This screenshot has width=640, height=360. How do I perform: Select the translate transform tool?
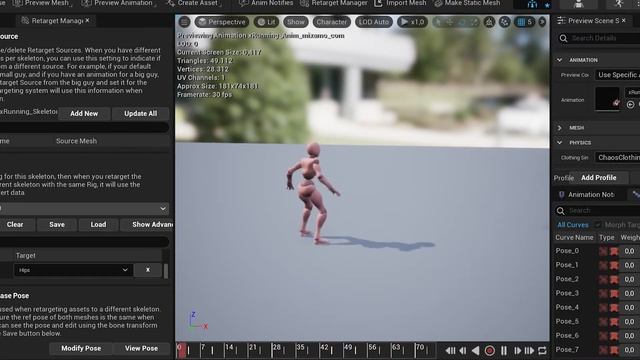pos(449,22)
